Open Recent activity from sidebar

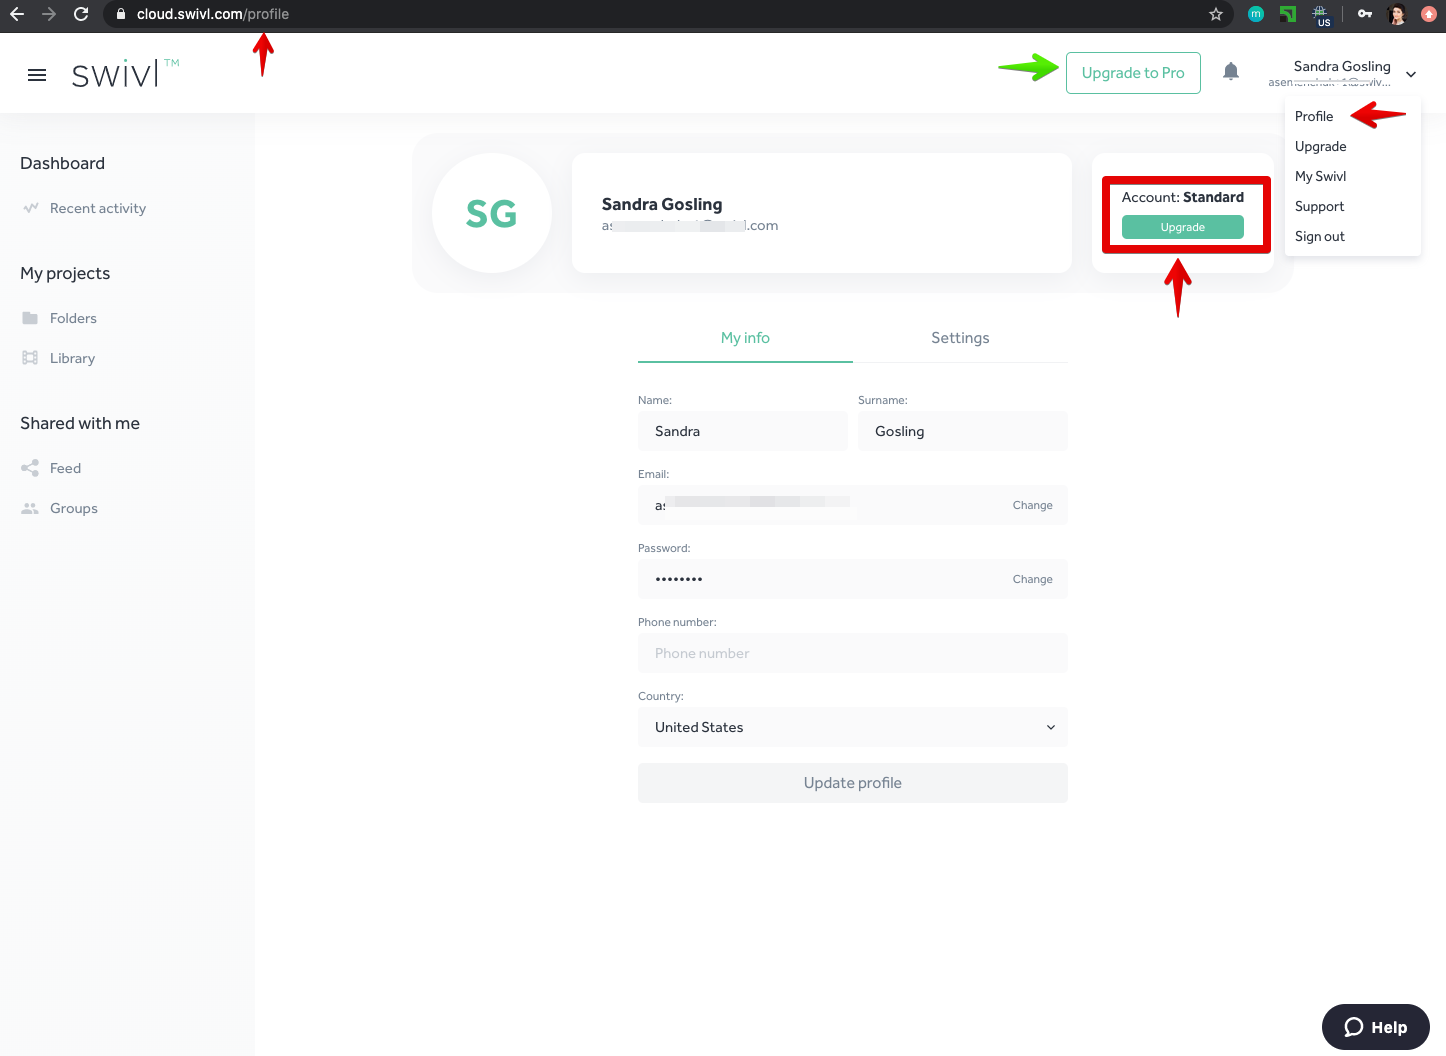pos(97,208)
